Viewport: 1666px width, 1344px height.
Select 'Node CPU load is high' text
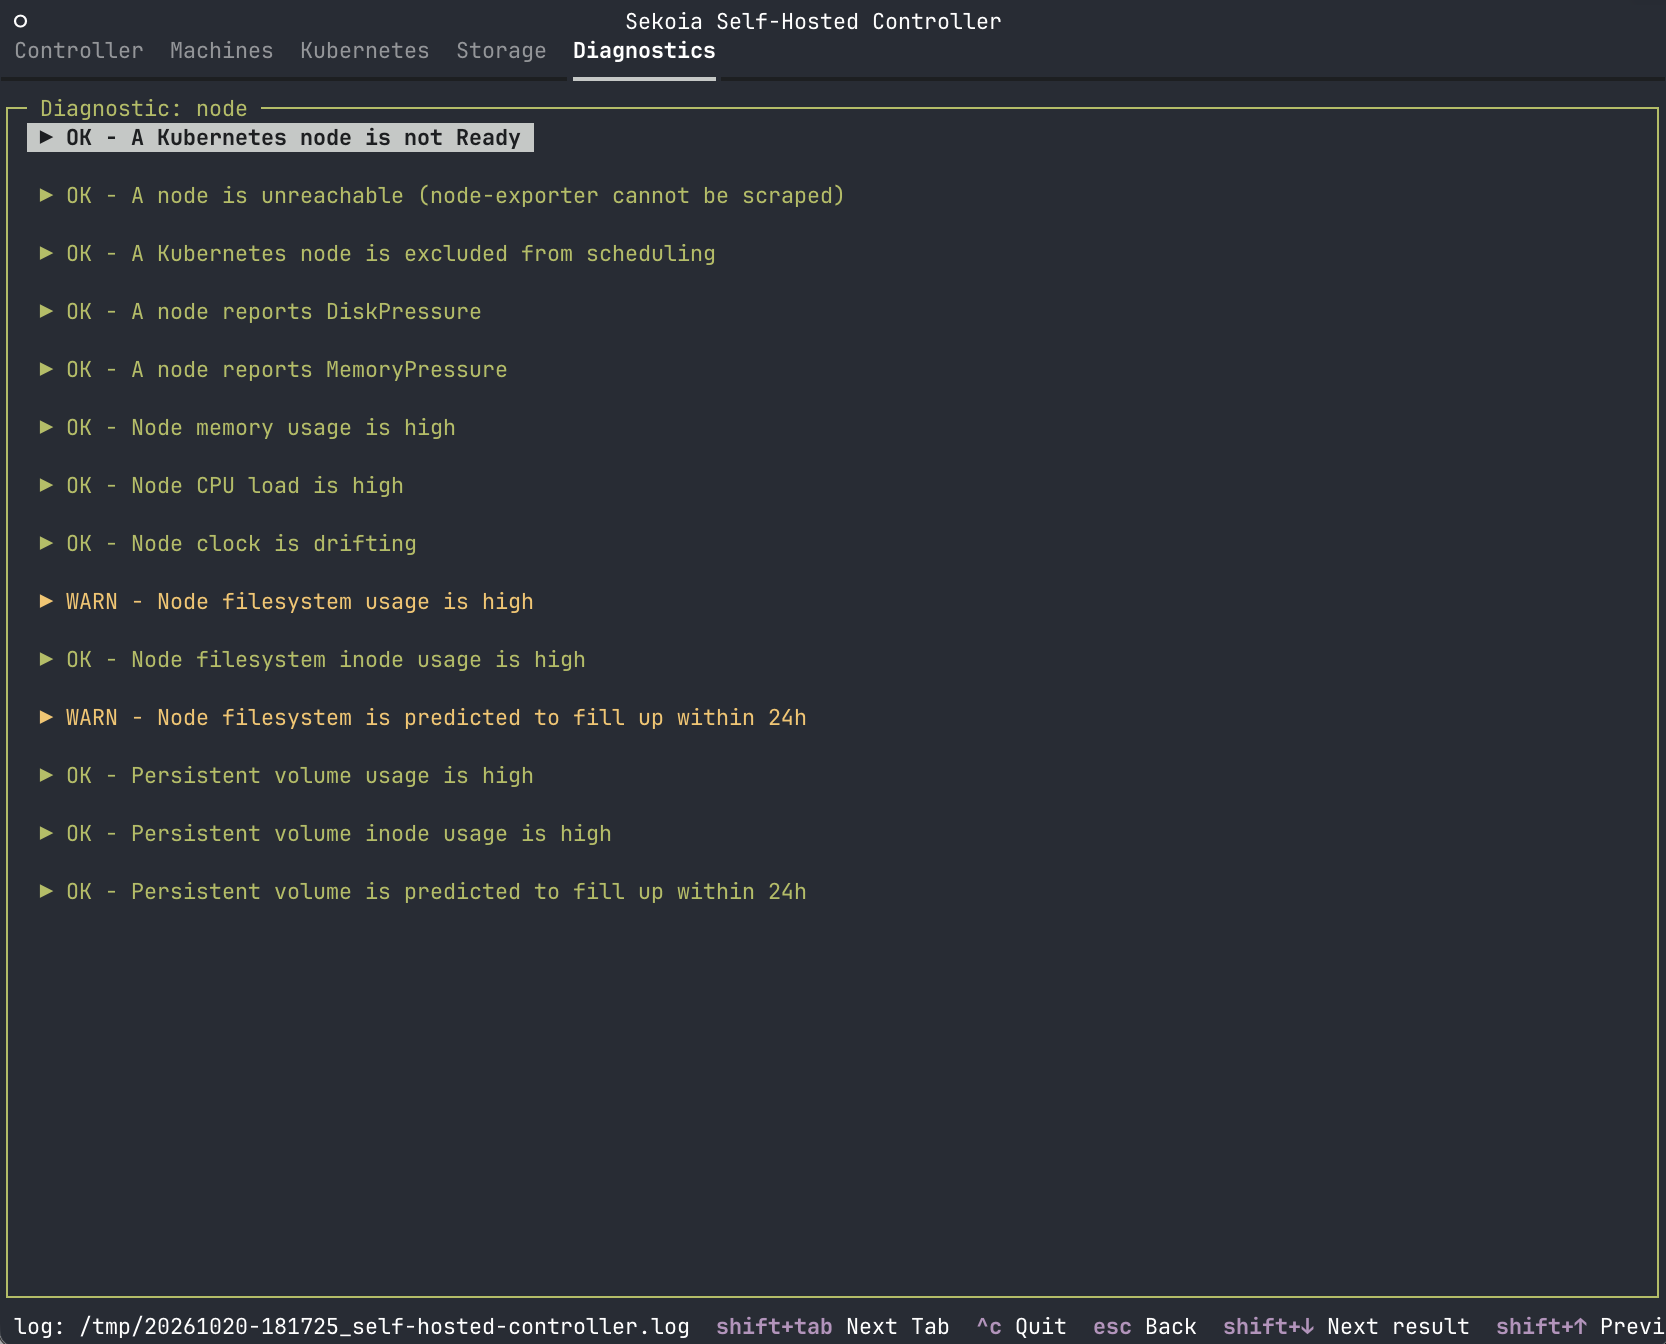267,486
